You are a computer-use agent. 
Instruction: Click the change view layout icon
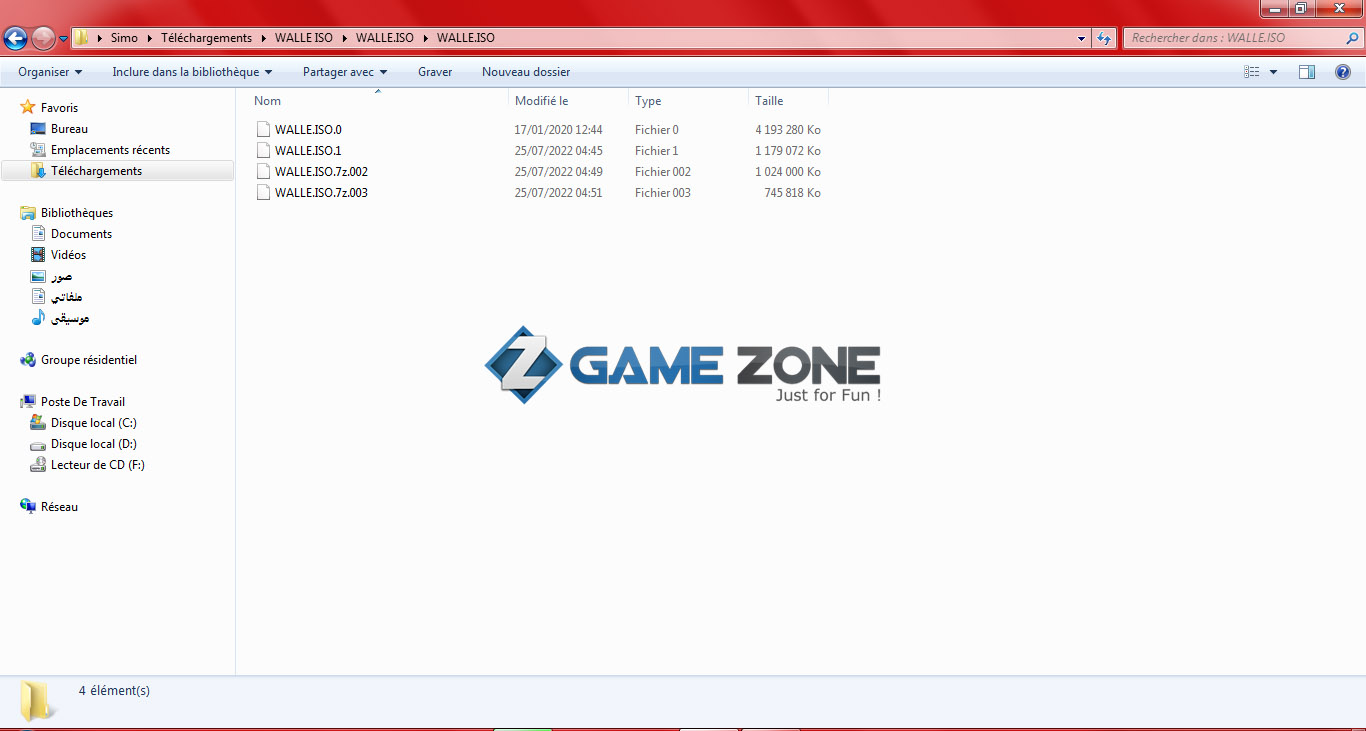click(x=1251, y=72)
